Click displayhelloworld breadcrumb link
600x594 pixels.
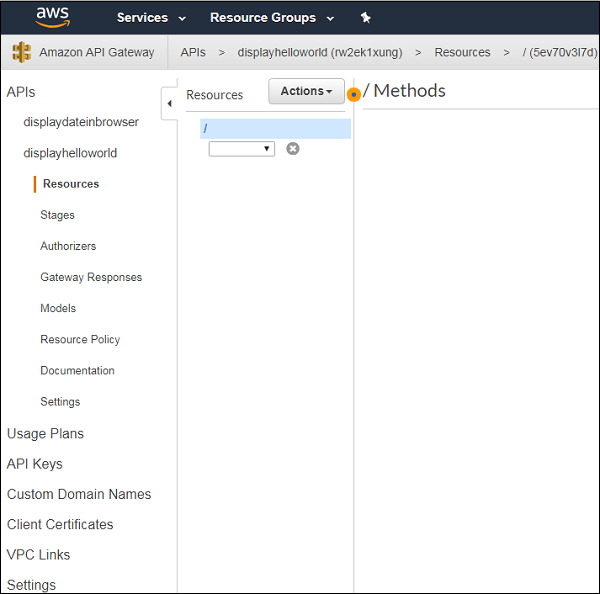point(319,52)
